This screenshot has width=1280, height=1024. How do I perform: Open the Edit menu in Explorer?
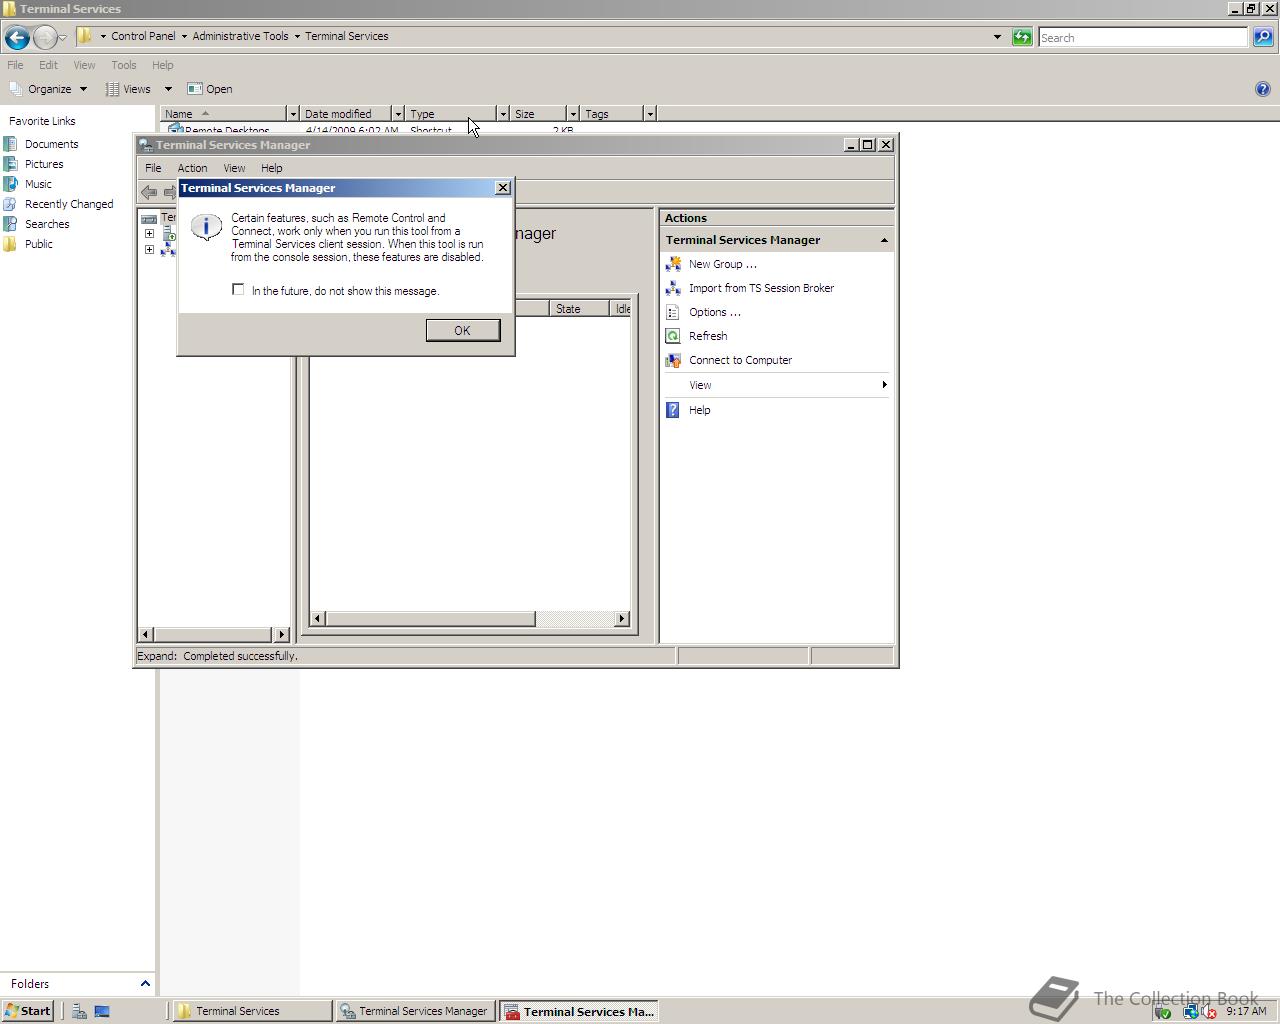coord(48,65)
